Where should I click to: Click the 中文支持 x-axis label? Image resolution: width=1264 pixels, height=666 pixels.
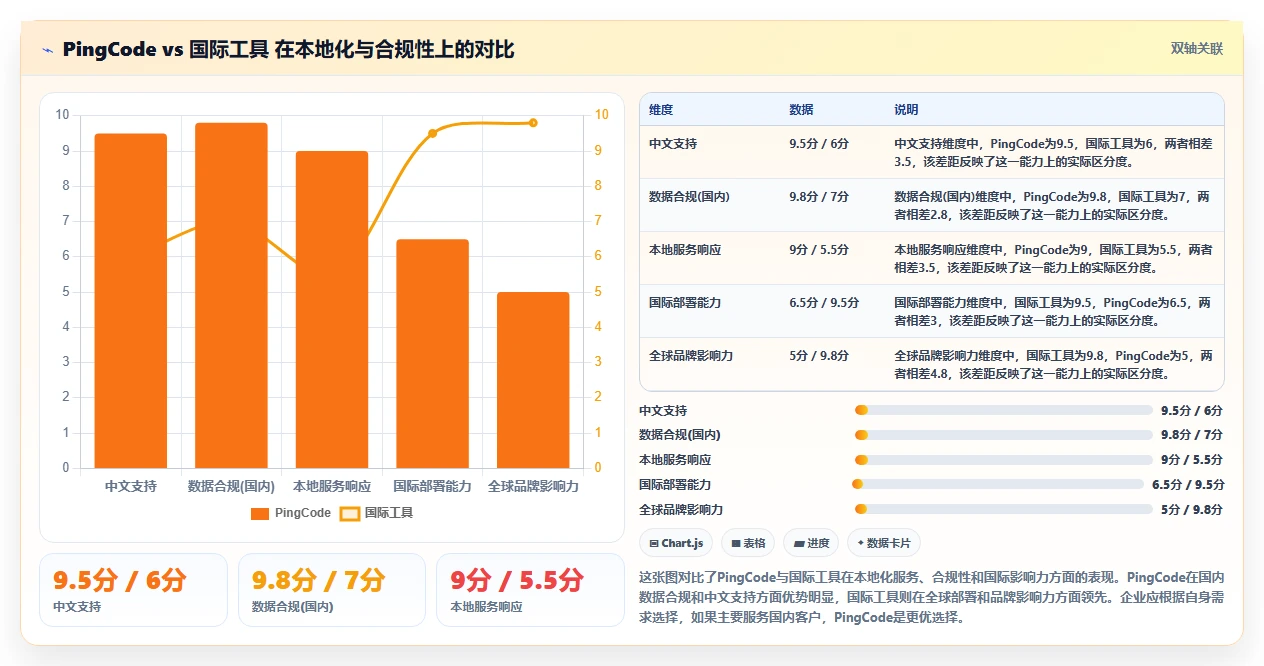coord(131,487)
